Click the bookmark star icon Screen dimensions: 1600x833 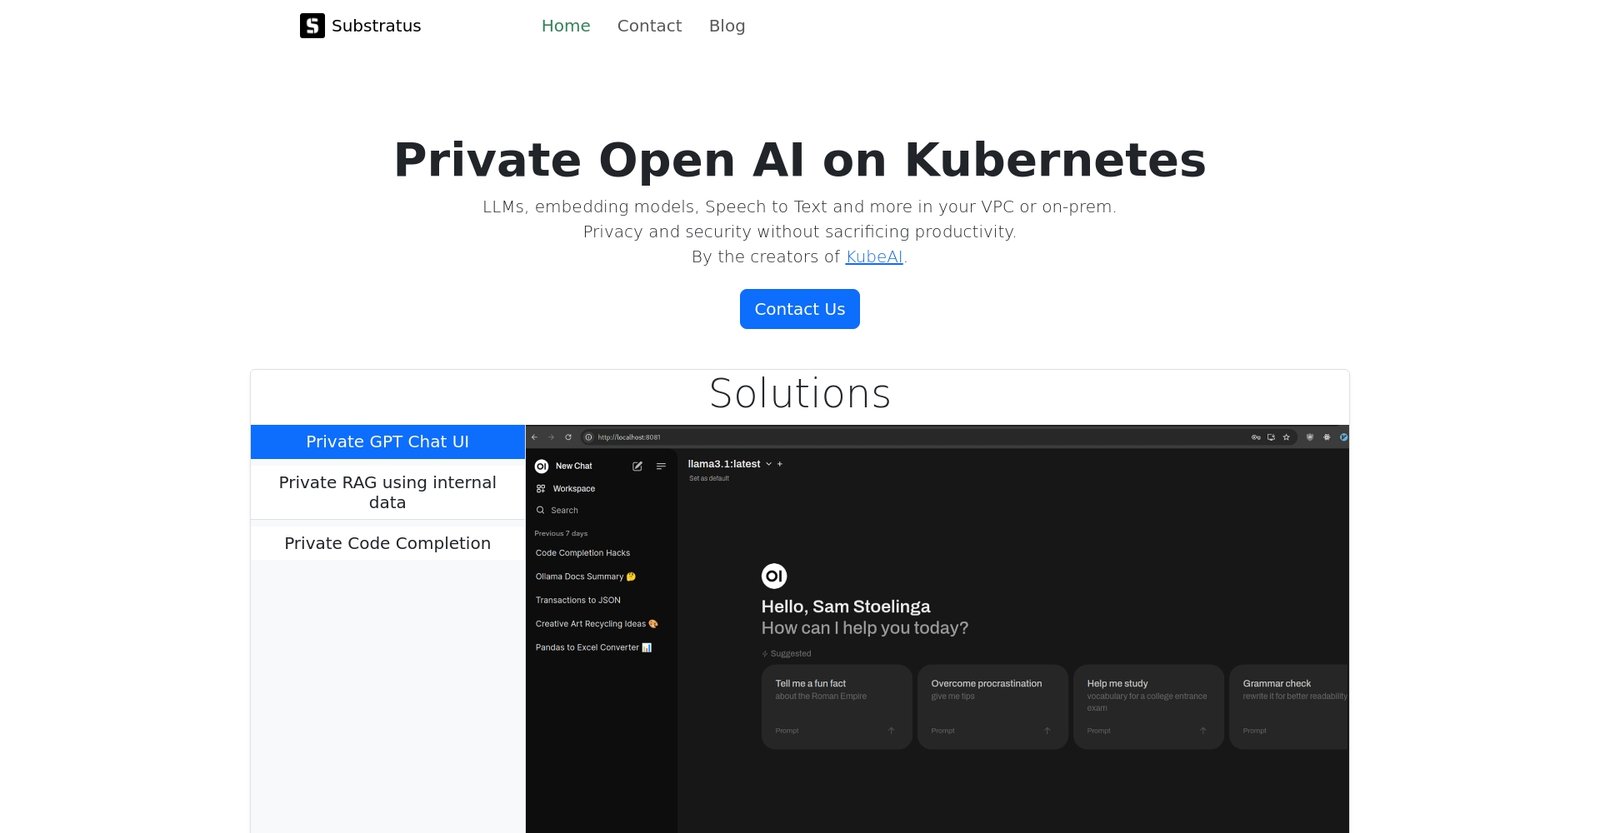(x=1286, y=437)
